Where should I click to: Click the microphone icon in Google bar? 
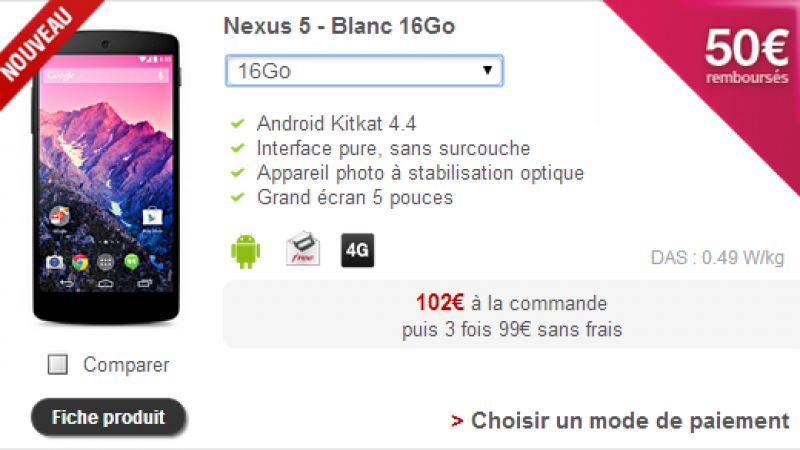pyautogui.click(x=160, y=76)
